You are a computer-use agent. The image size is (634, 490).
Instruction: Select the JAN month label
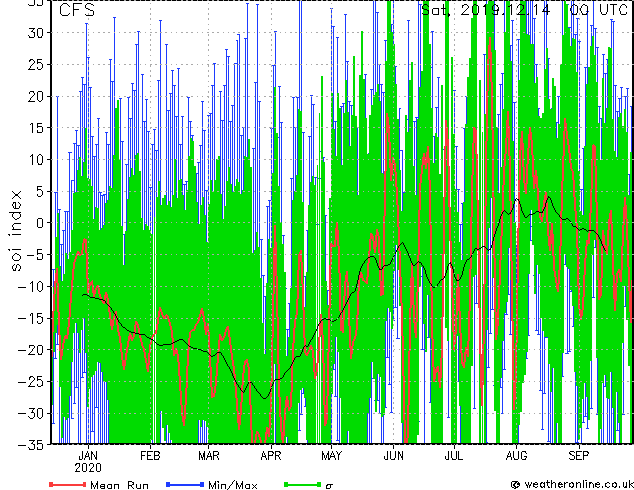[88, 456]
